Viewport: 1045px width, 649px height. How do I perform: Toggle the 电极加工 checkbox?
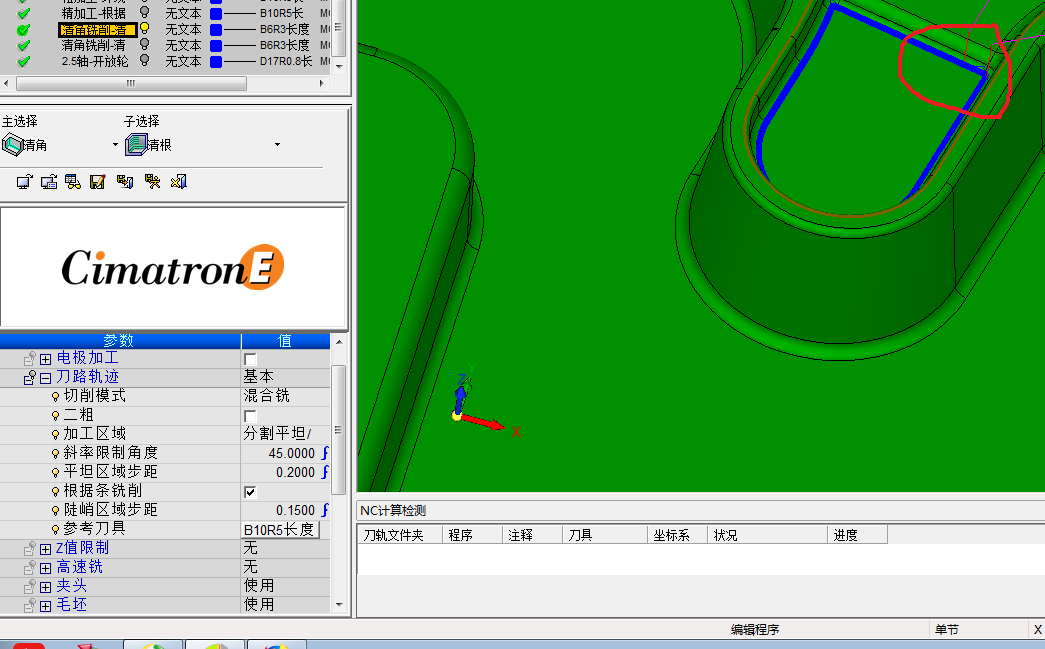250,359
